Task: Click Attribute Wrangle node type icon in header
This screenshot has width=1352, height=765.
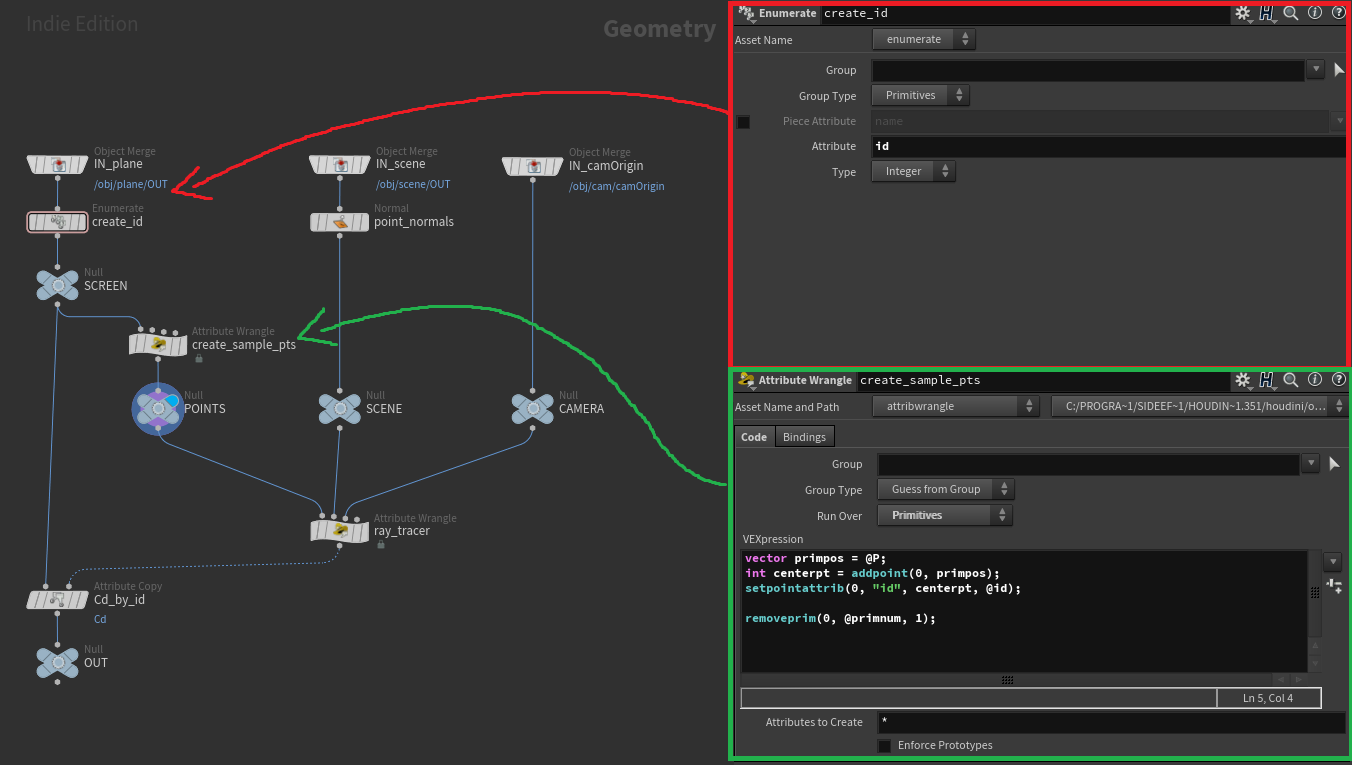Action: (x=746, y=380)
